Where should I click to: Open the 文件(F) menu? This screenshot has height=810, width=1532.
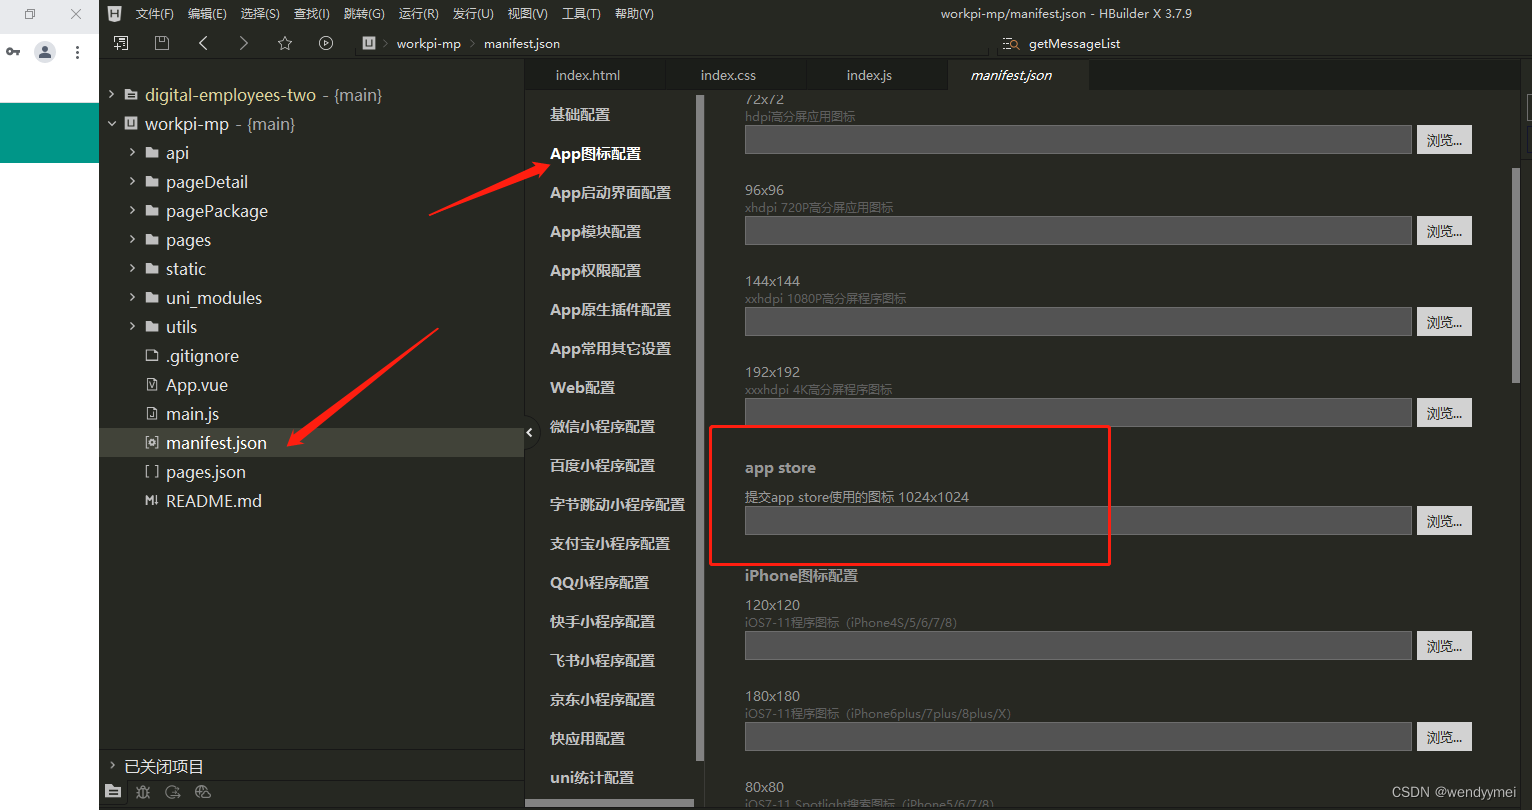[154, 14]
